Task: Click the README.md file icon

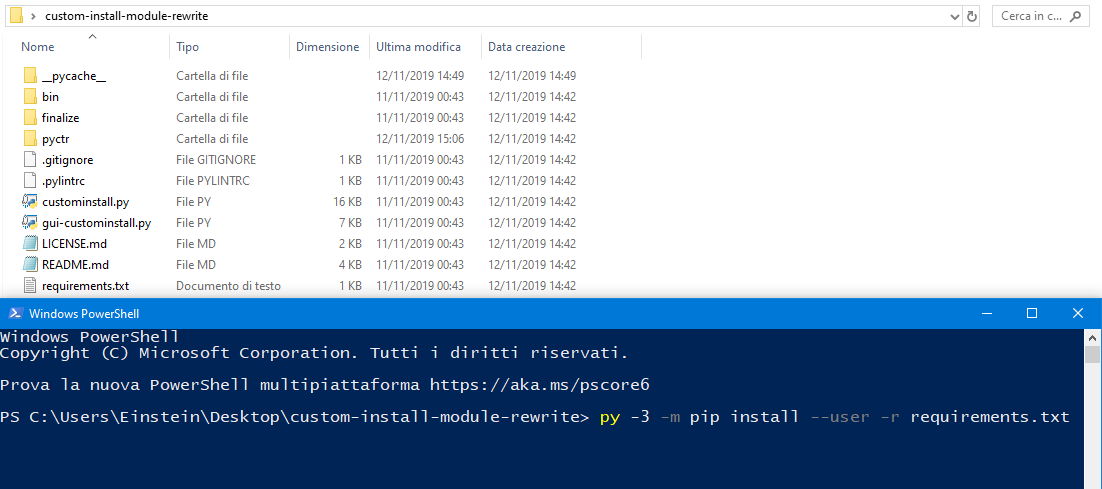Action: [30, 265]
